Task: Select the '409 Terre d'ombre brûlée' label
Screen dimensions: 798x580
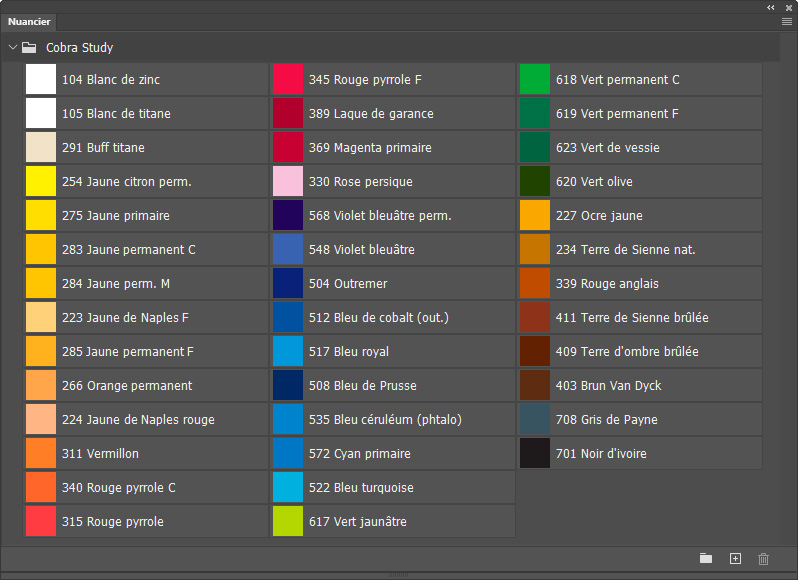Action: (x=627, y=352)
